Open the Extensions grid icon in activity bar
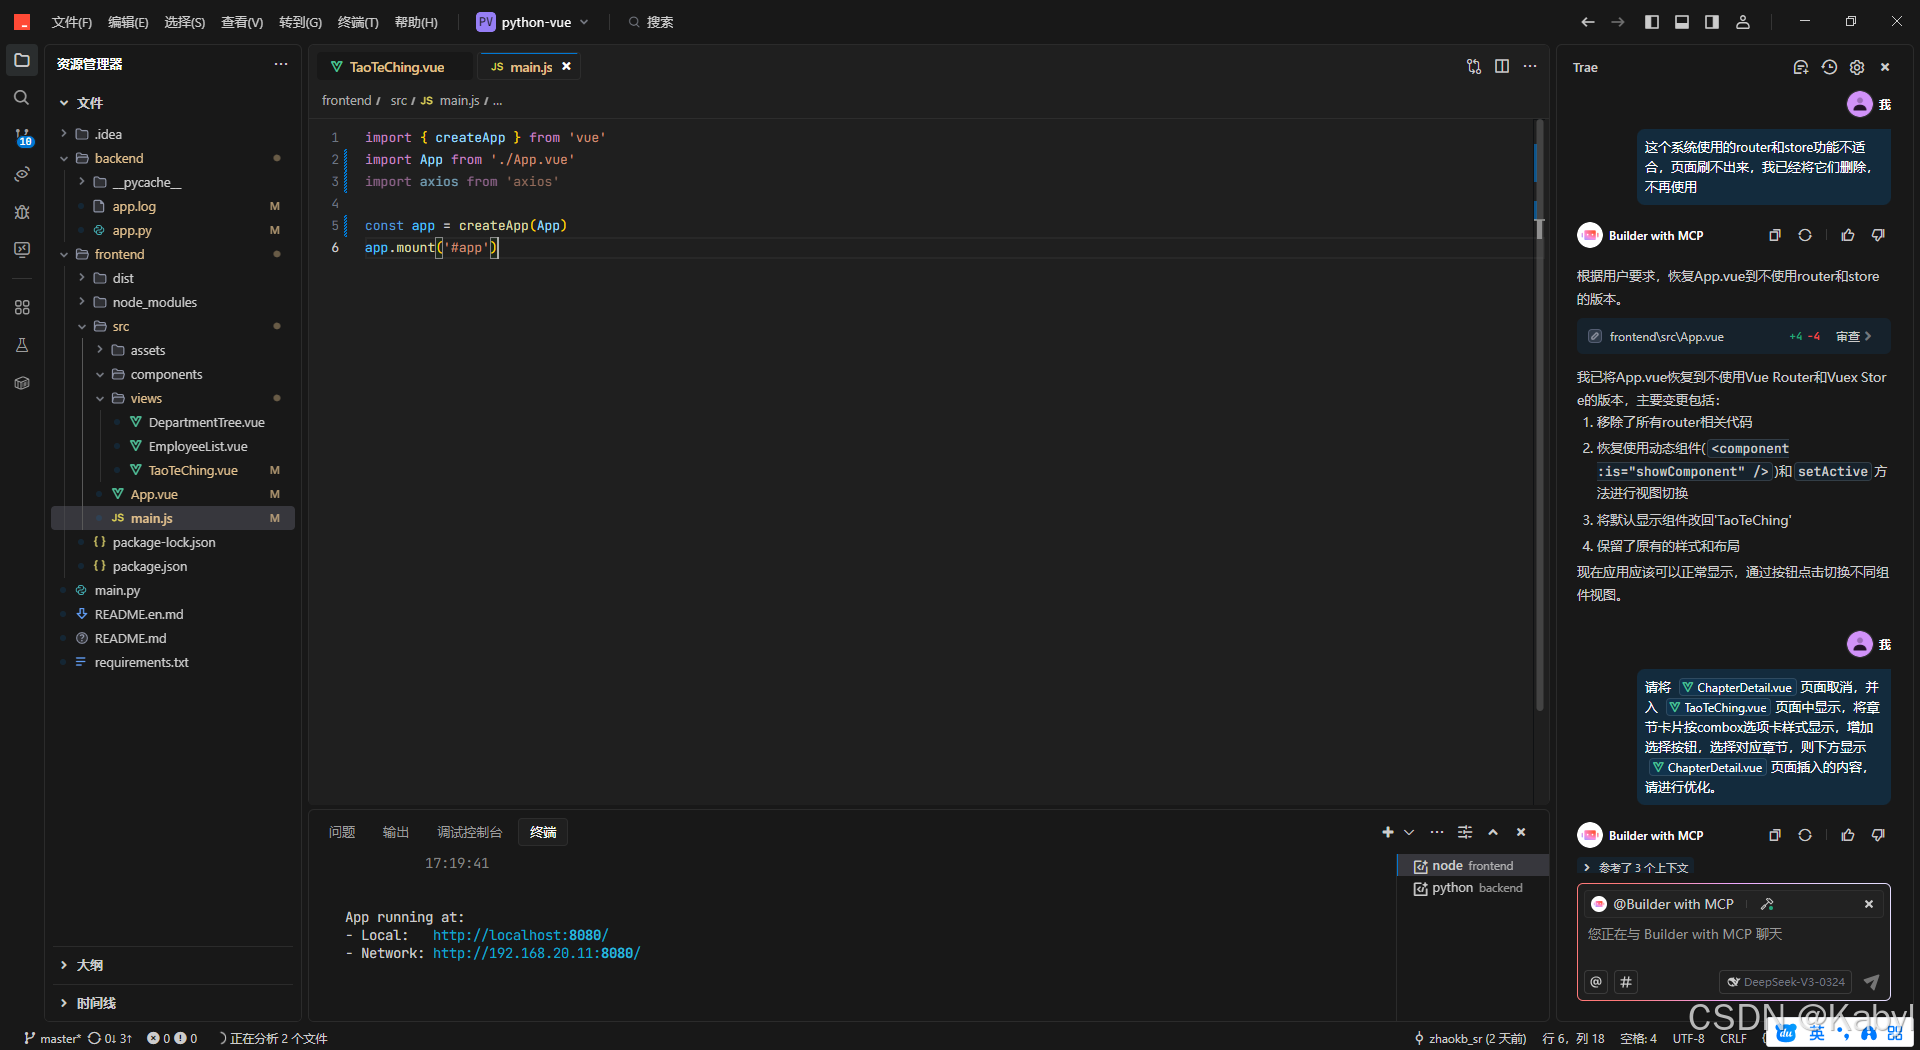 point(22,307)
